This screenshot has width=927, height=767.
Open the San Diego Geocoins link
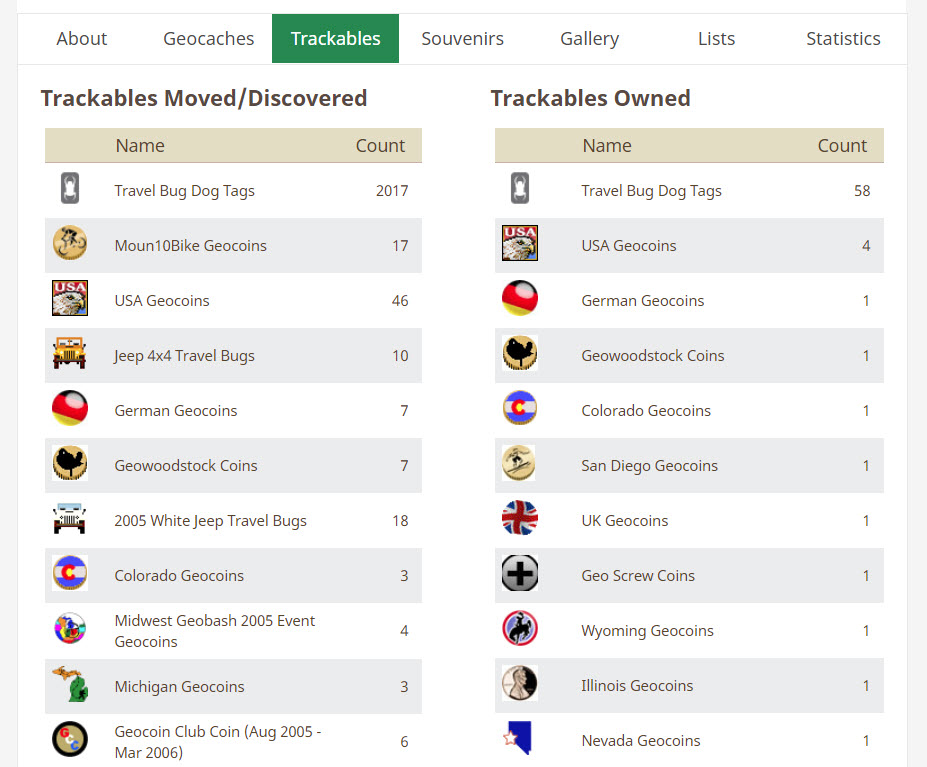(x=649, y=466)
